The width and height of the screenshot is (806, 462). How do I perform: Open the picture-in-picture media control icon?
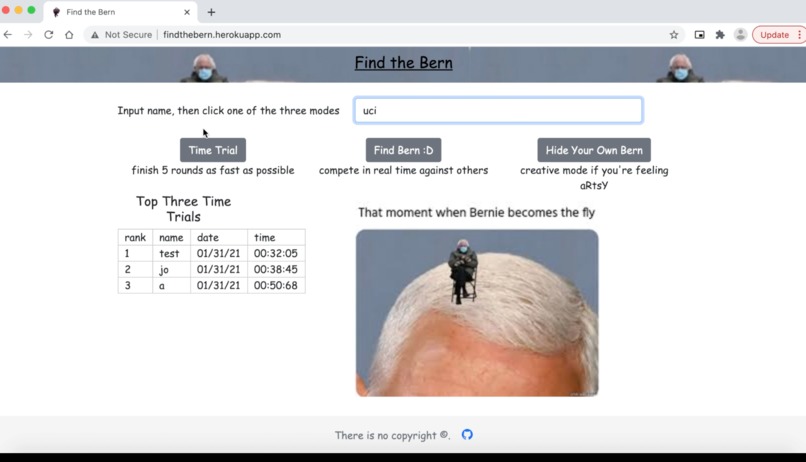(x=699, y=34)
